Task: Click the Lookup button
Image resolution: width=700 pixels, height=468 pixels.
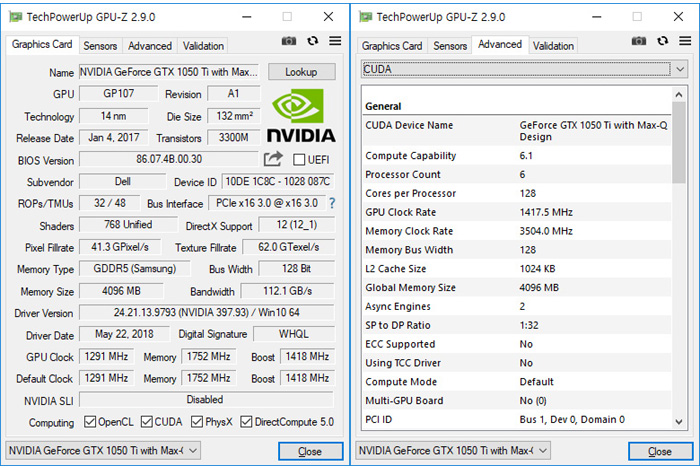Action: click(x=301, y=72)
